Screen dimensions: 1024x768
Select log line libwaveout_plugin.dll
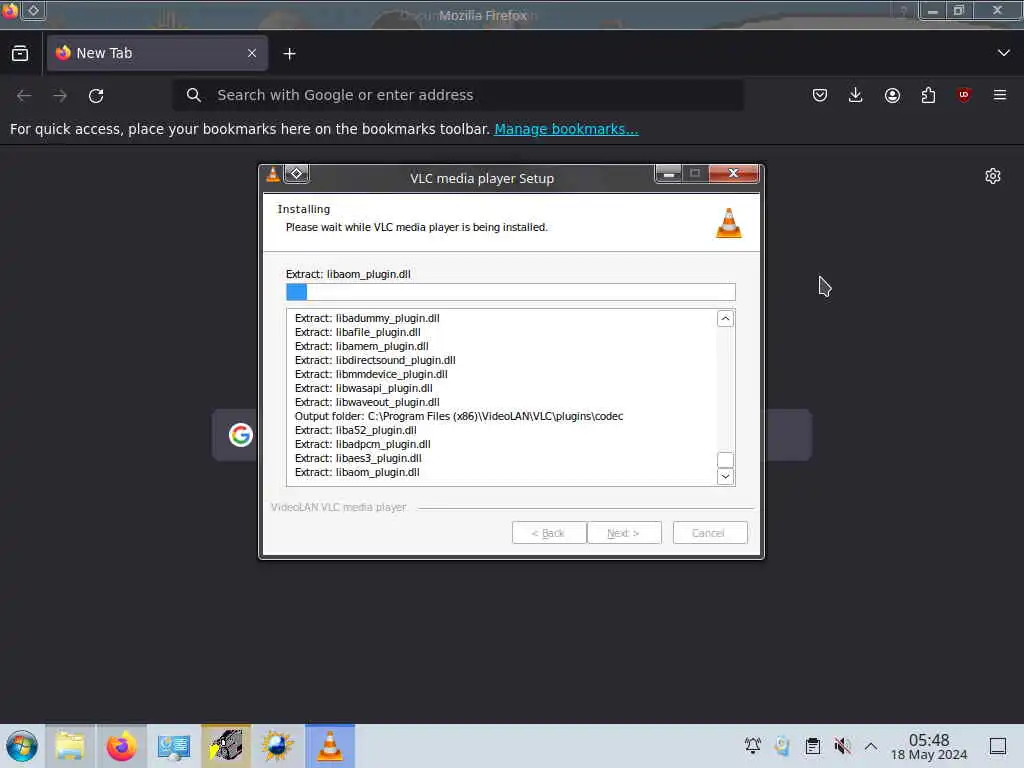(367, 402)
